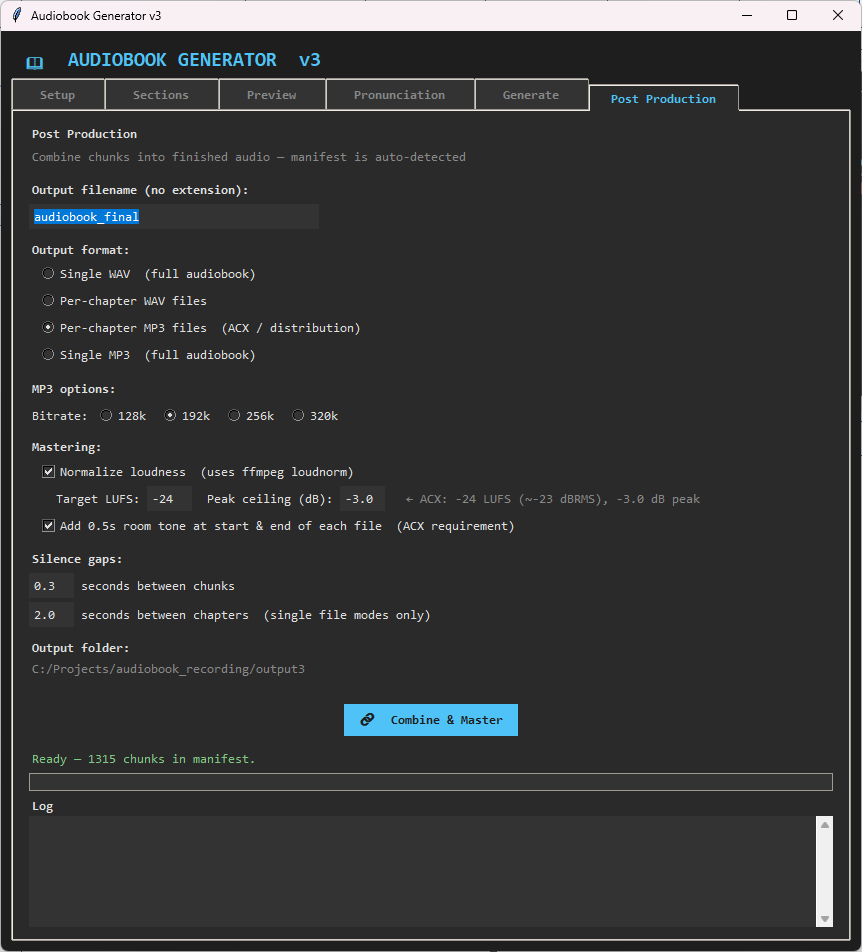Click the Log scrollbar up arrow

825,824
